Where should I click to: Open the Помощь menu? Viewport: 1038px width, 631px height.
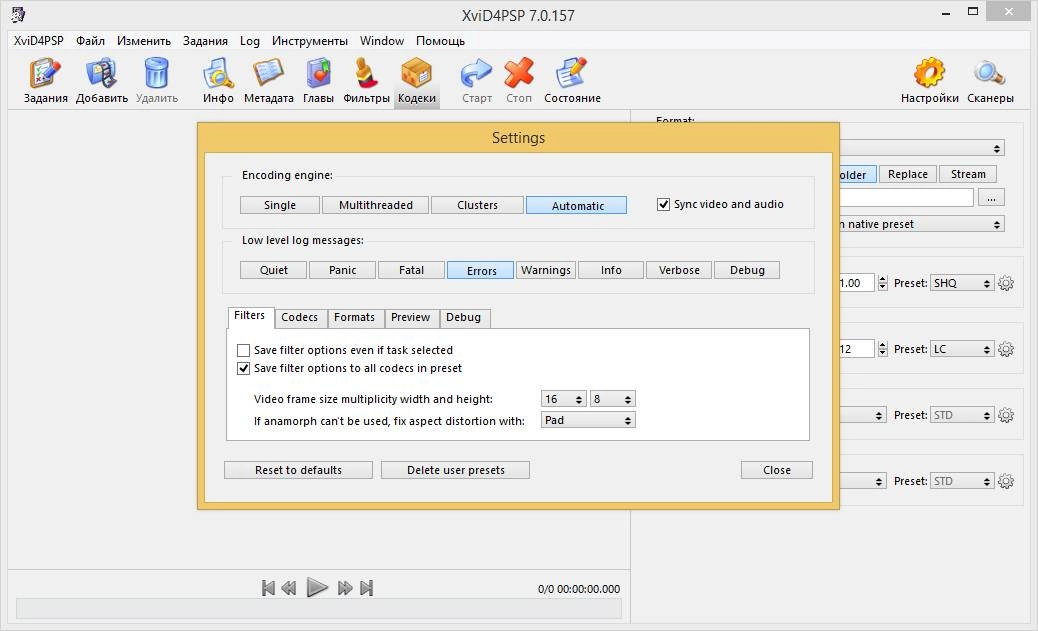coord(440,41)
